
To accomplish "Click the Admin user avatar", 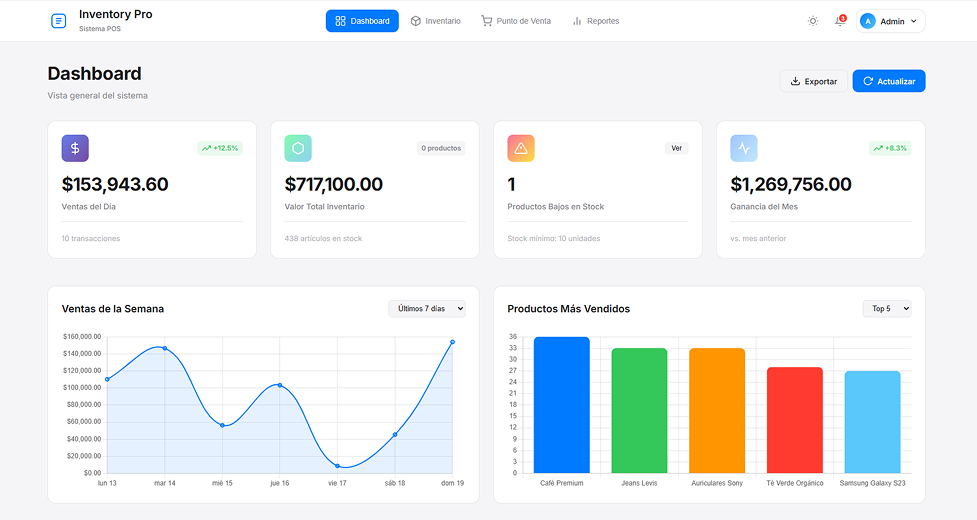I will click(x=867, y=21).
